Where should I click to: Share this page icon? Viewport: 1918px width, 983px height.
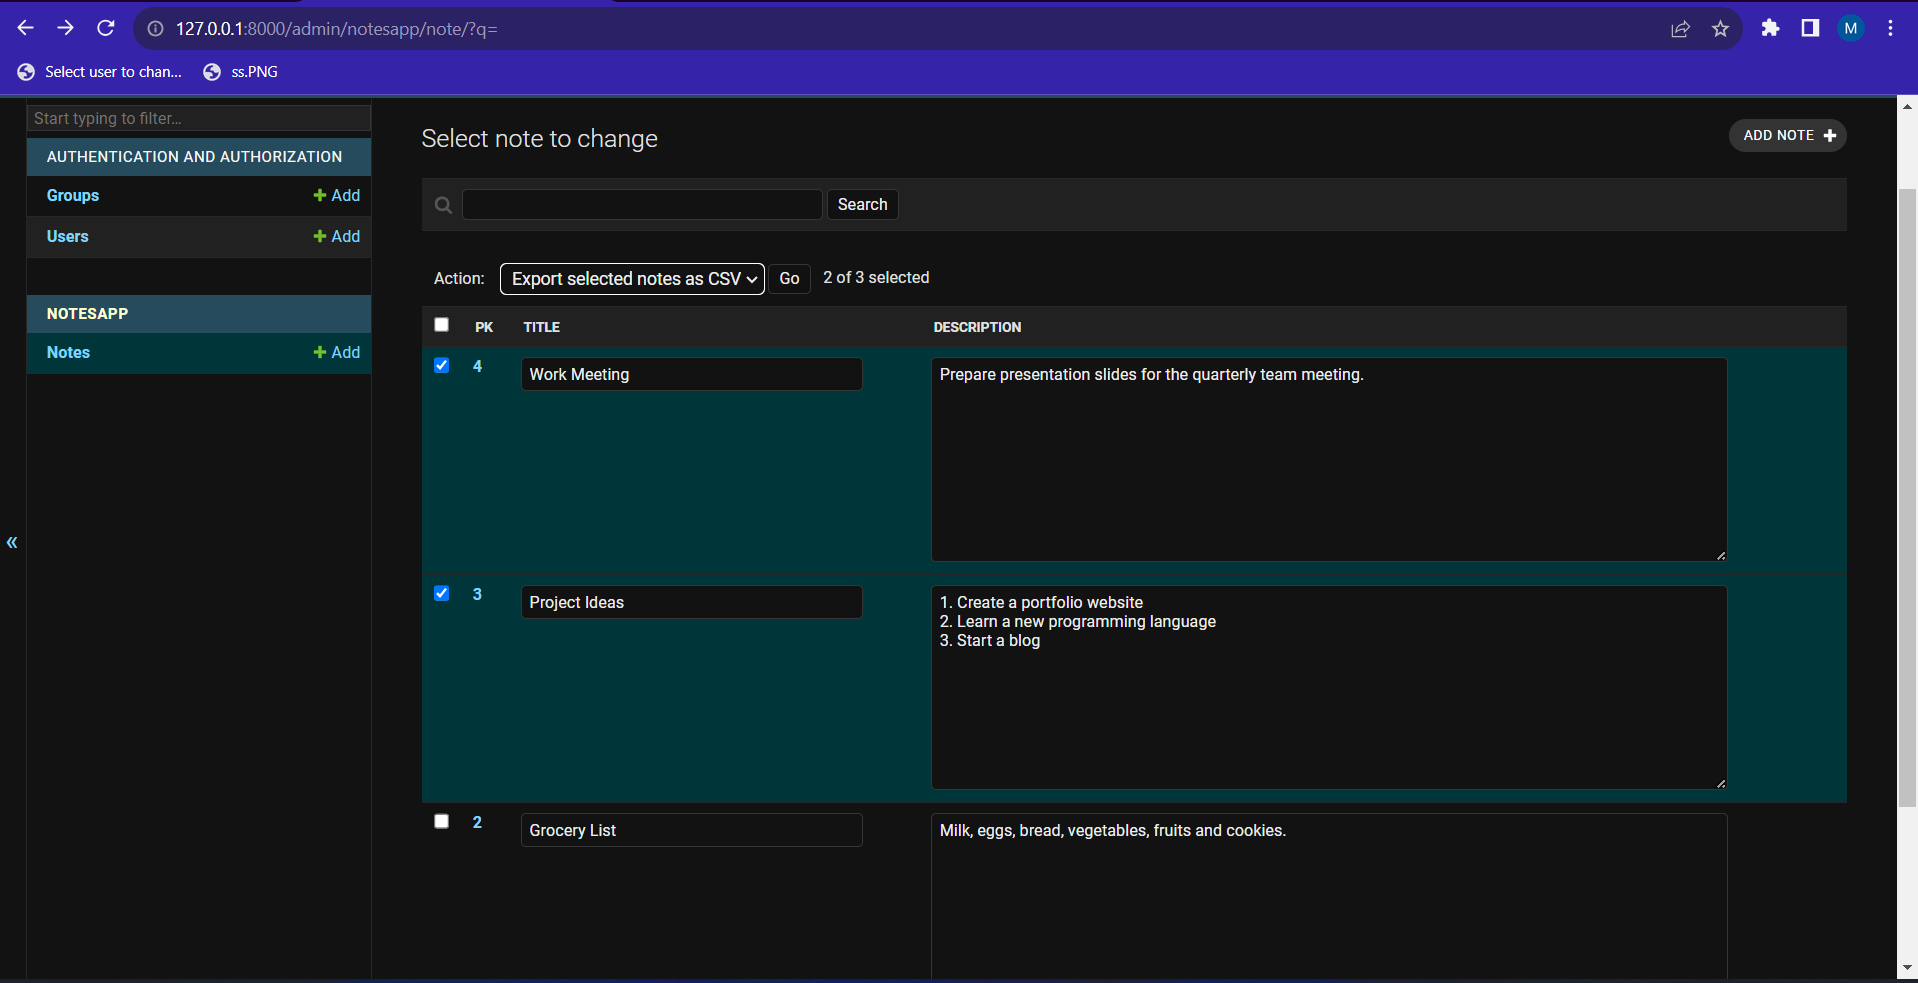(1680, 29)
